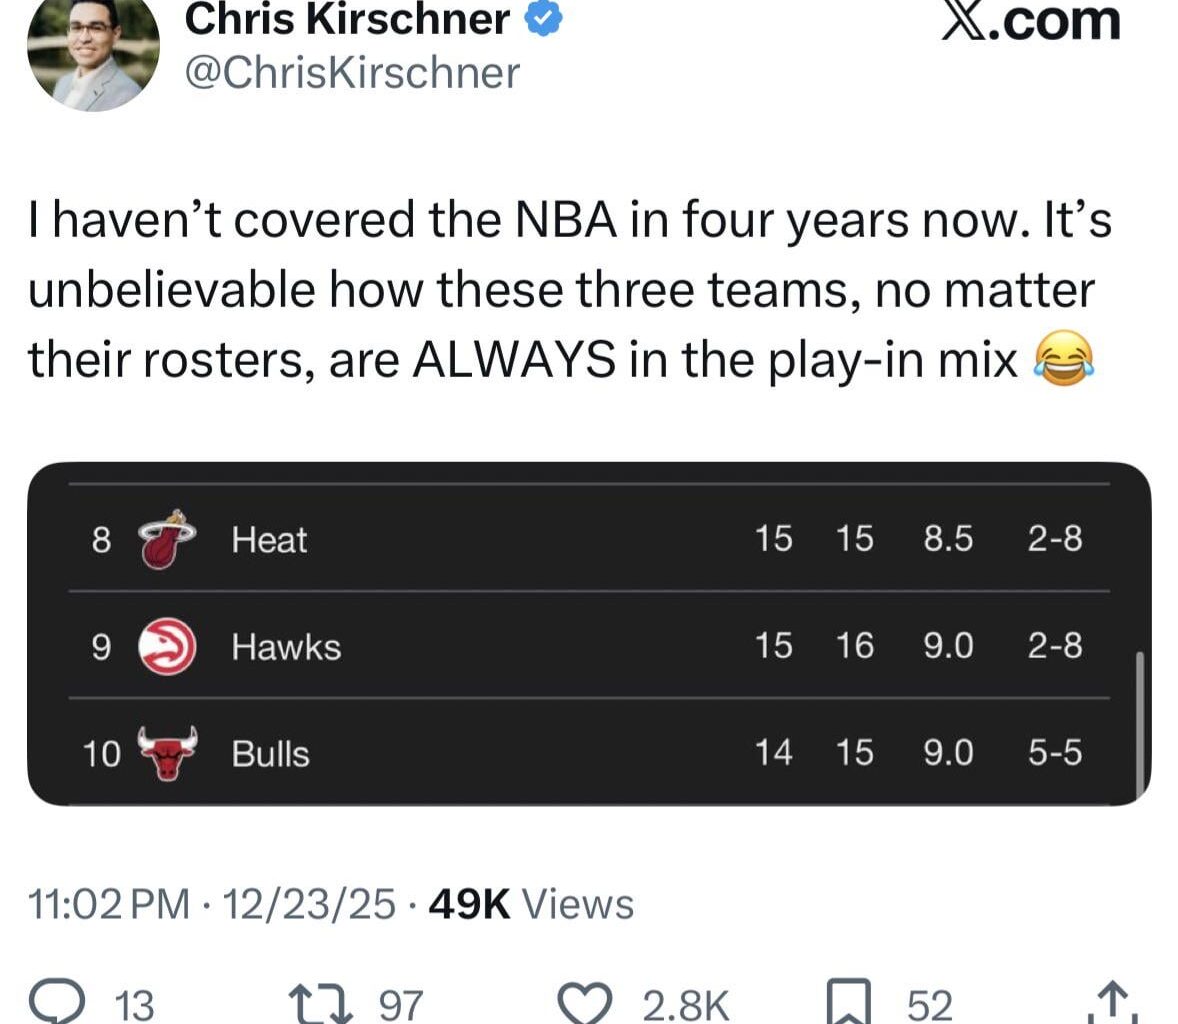
Task: Click Chris Kirschner's profile photo
Action: tap(93, 50)
